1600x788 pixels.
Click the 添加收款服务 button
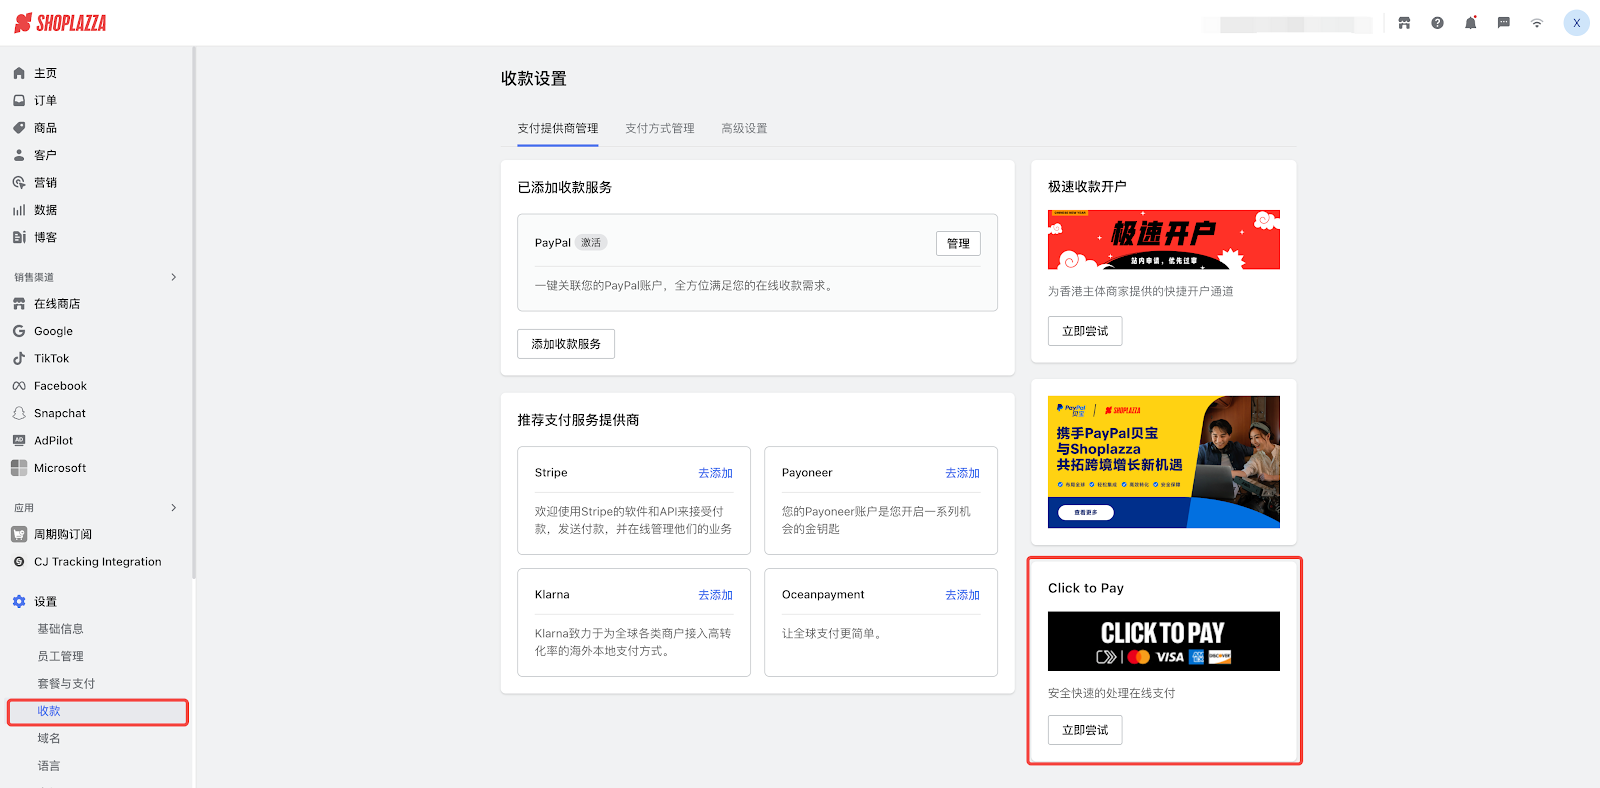(566, 344)
